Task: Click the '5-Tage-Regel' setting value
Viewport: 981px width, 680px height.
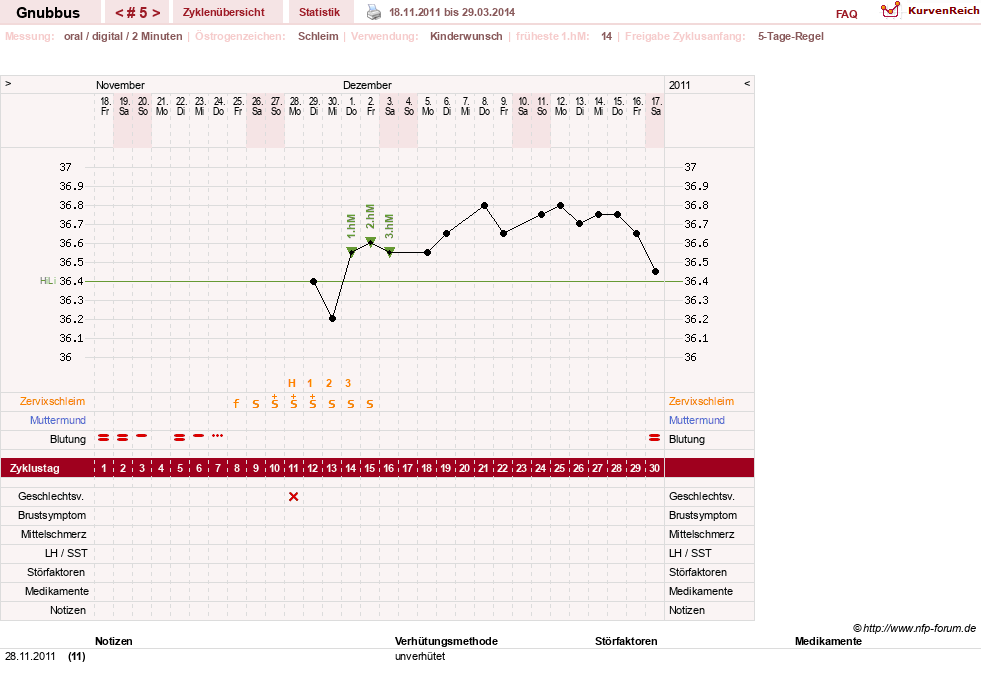Action: point(791,36)
